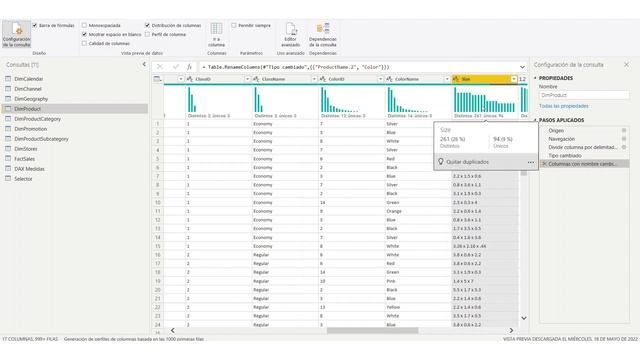Toggle Mostrar espacio en blanco checkbox

coord(84,34)
